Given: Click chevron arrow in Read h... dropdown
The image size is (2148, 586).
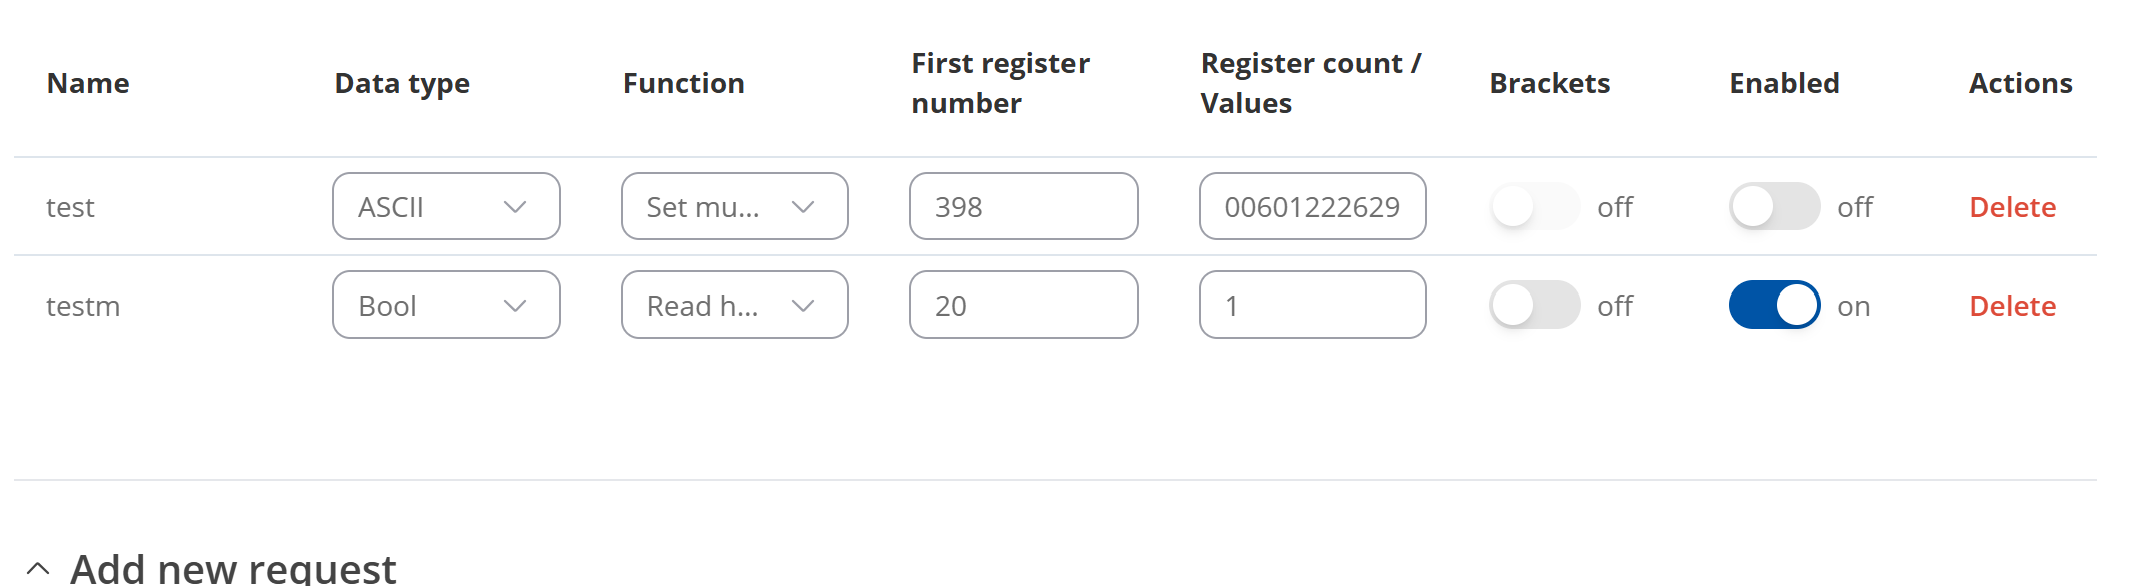Looking at the screenshot, I should click(803, 306).
